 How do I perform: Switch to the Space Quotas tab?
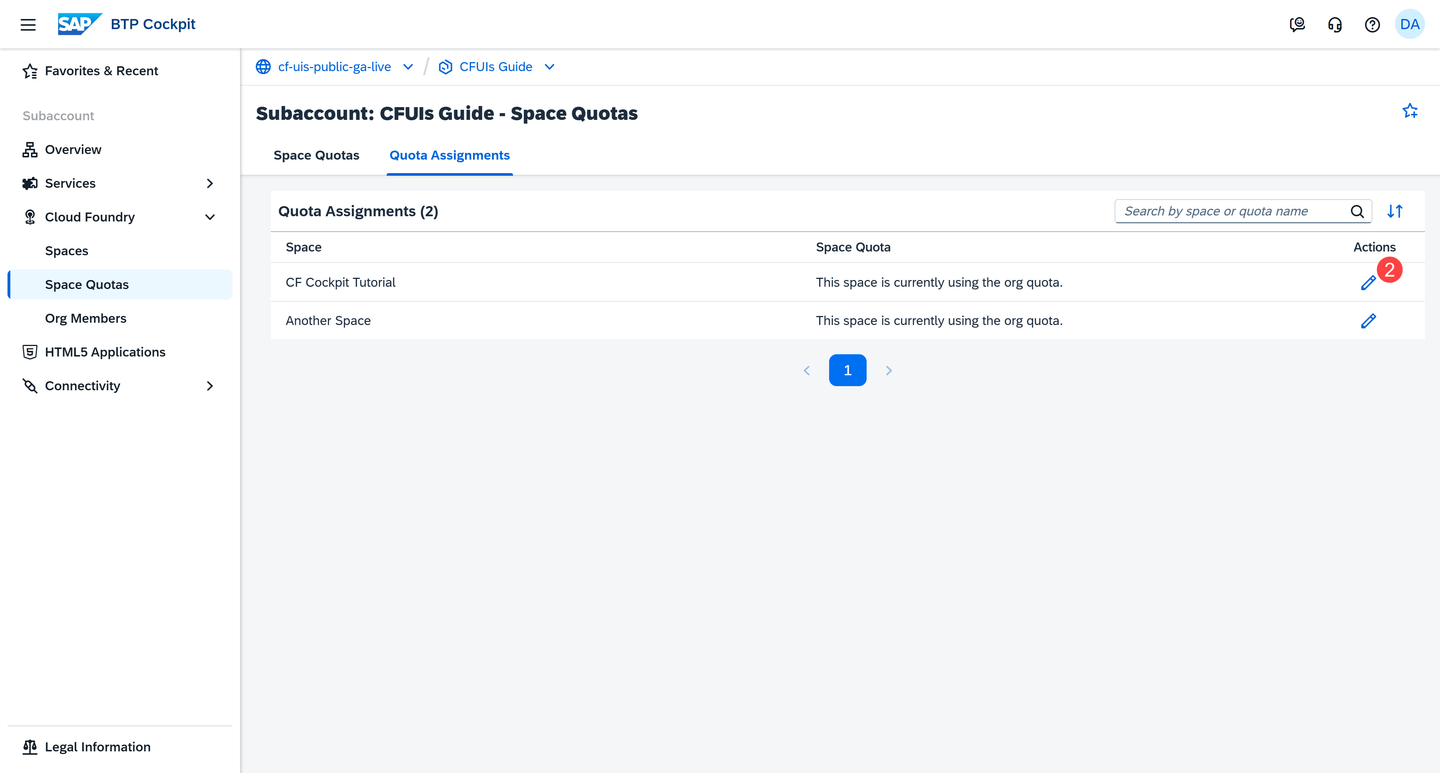(316, 155)
